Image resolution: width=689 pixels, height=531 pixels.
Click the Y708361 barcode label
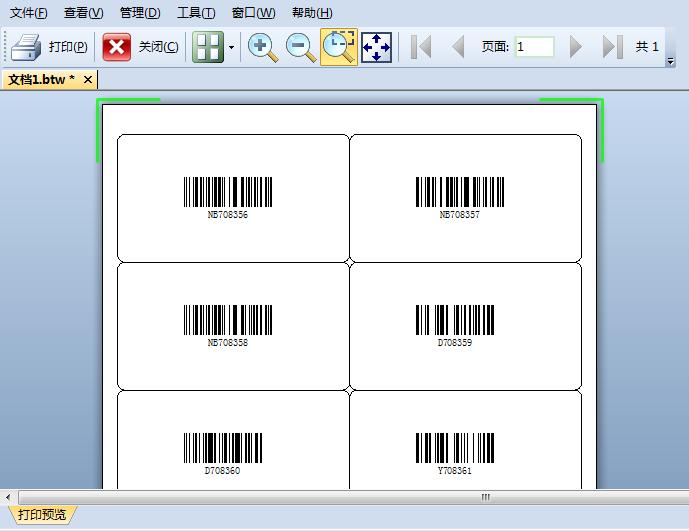coord(455,453)
